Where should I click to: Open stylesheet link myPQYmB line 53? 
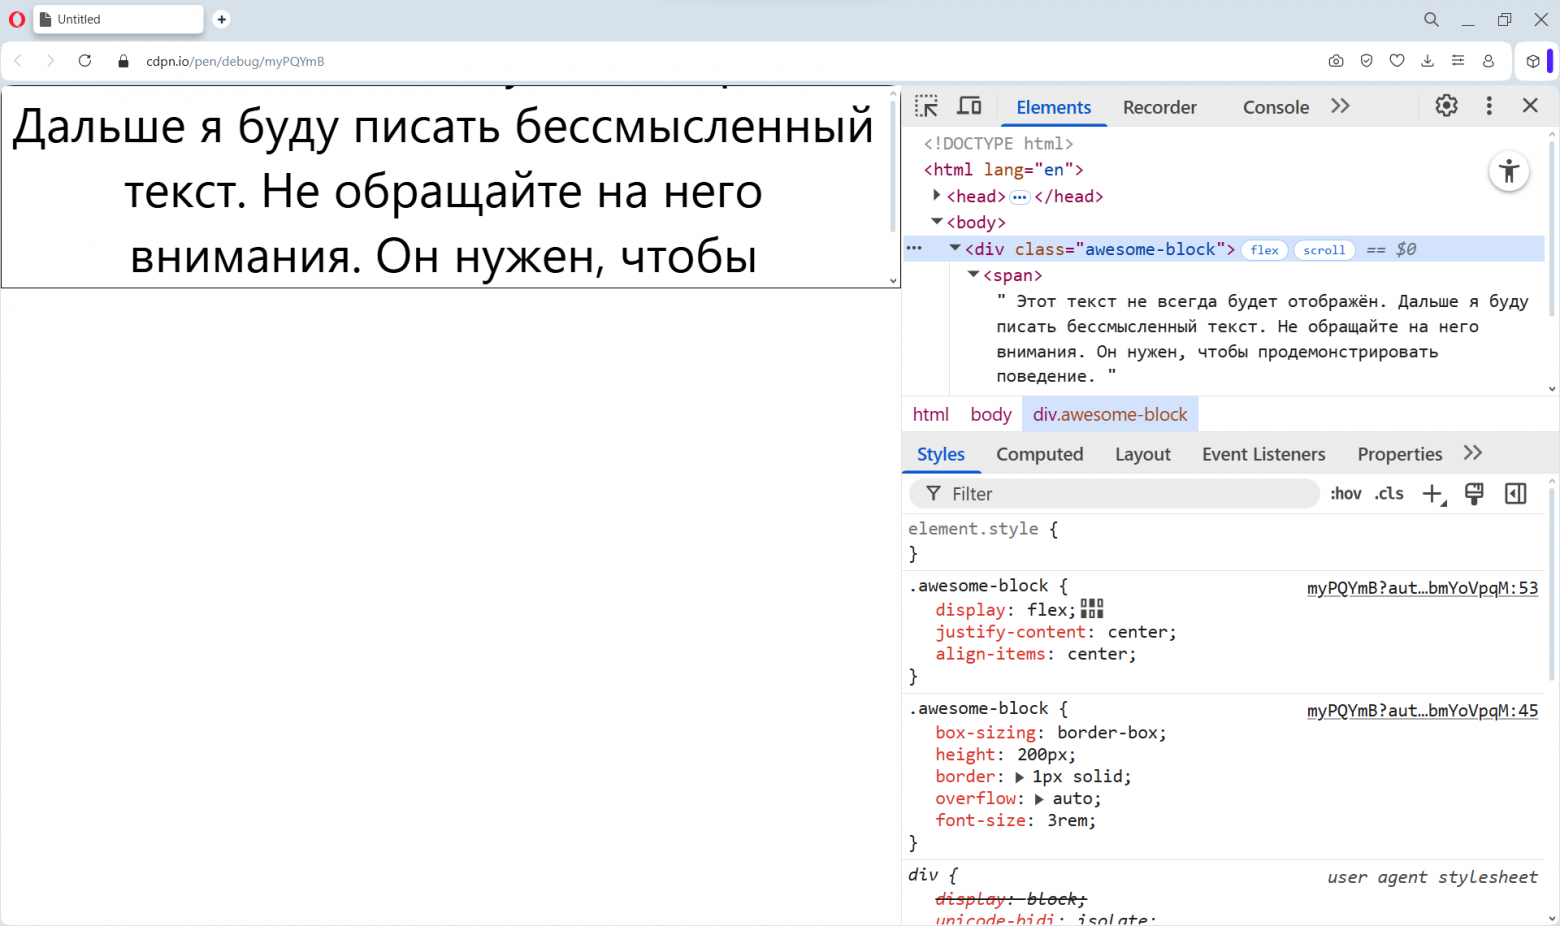(x=1422, y=588)
